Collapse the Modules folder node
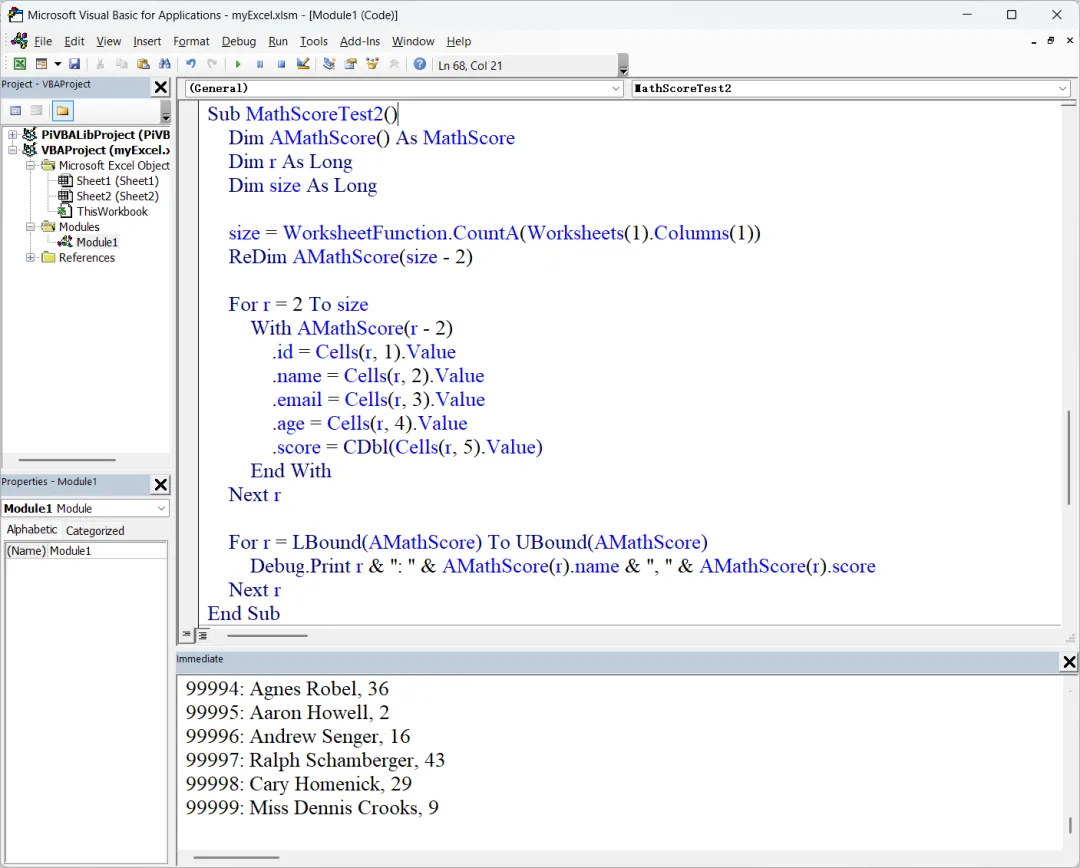Viewport: 1080px width, 868px height. tap(30, 227)
